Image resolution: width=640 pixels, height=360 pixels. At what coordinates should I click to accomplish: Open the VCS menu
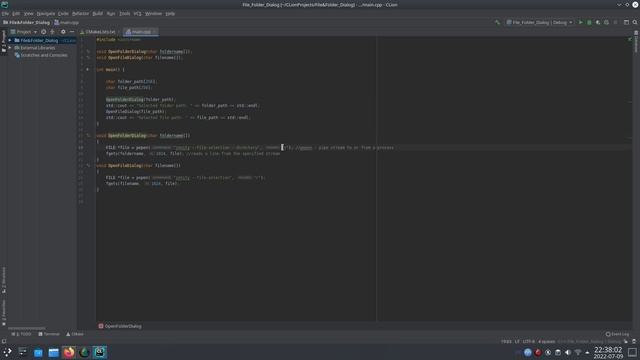138,13
